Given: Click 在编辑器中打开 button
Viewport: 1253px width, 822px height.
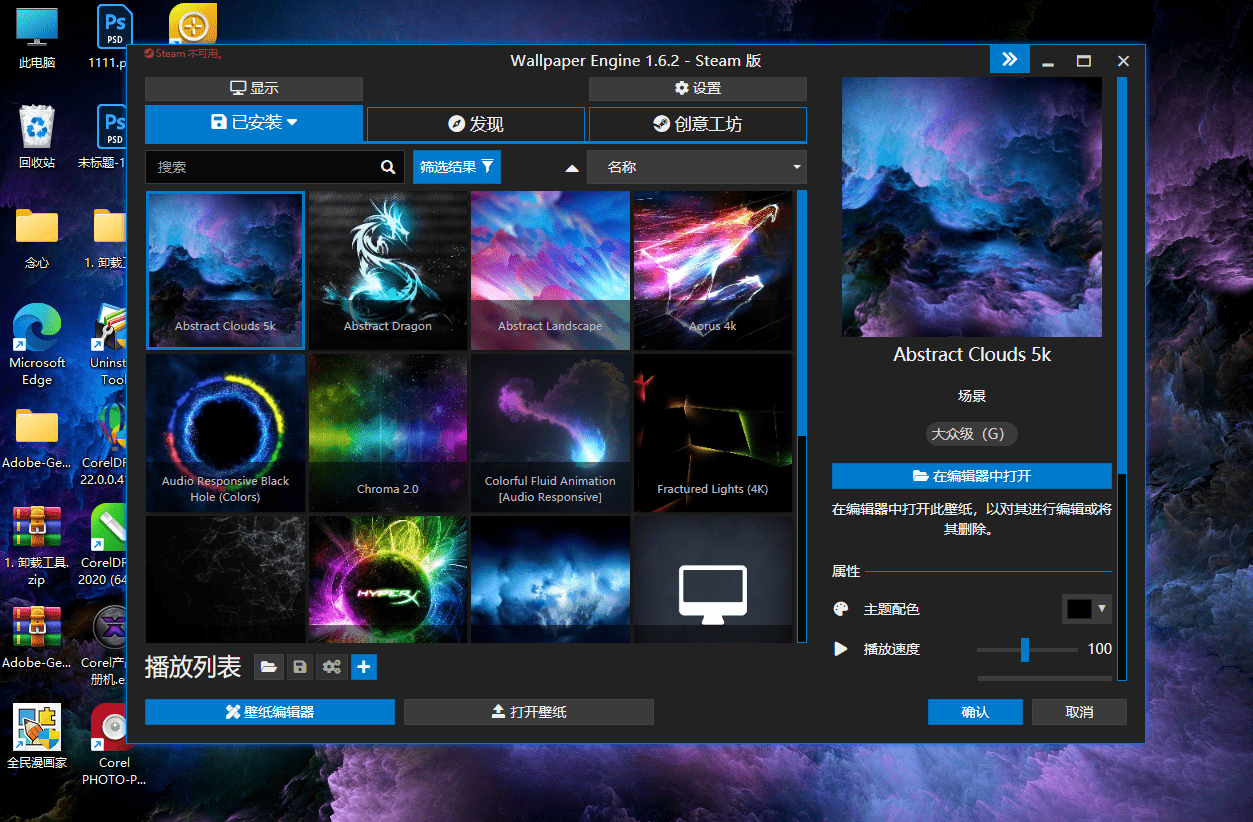Looking at the screenshot, I should pos(972,476).
